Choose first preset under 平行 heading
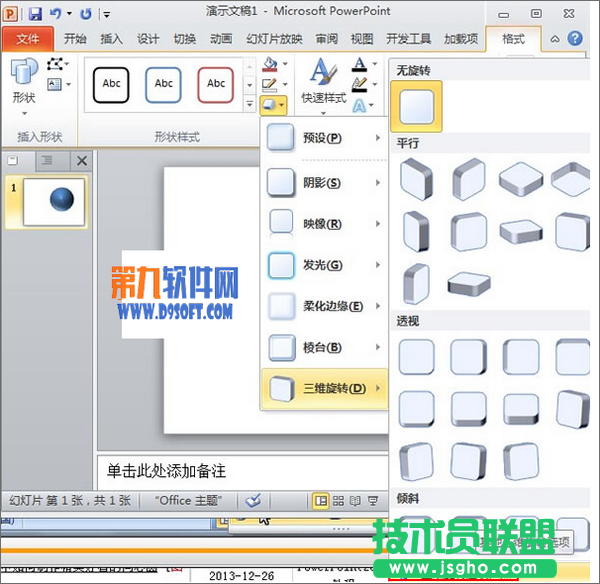 (416, 179)
